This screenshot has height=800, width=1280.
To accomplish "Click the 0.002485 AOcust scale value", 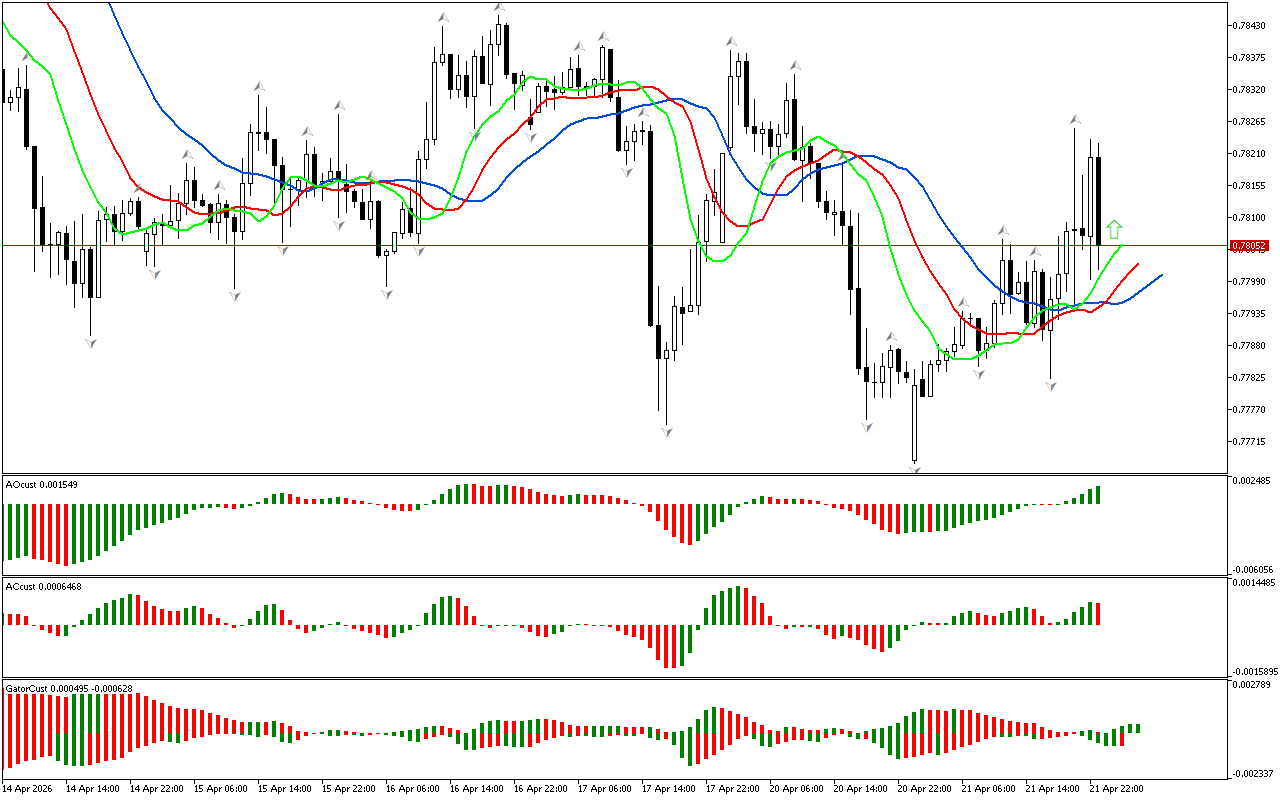I will [1249, 482].
